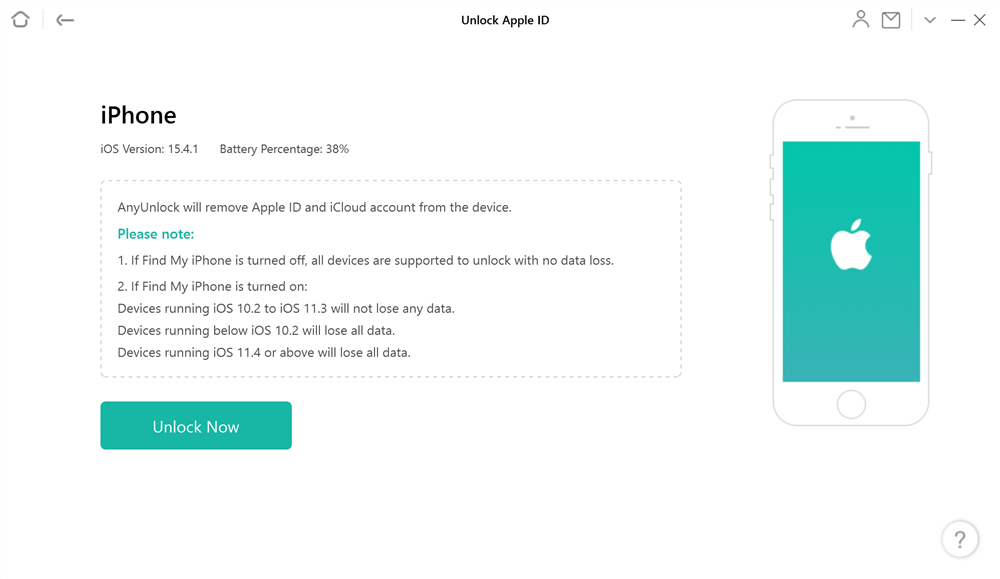Image resolution: width=1000 pixels, height=579 pixels.
Task: Click the AnyUnlock will remove Apple ID text
Action: click(x=314, y=207)
